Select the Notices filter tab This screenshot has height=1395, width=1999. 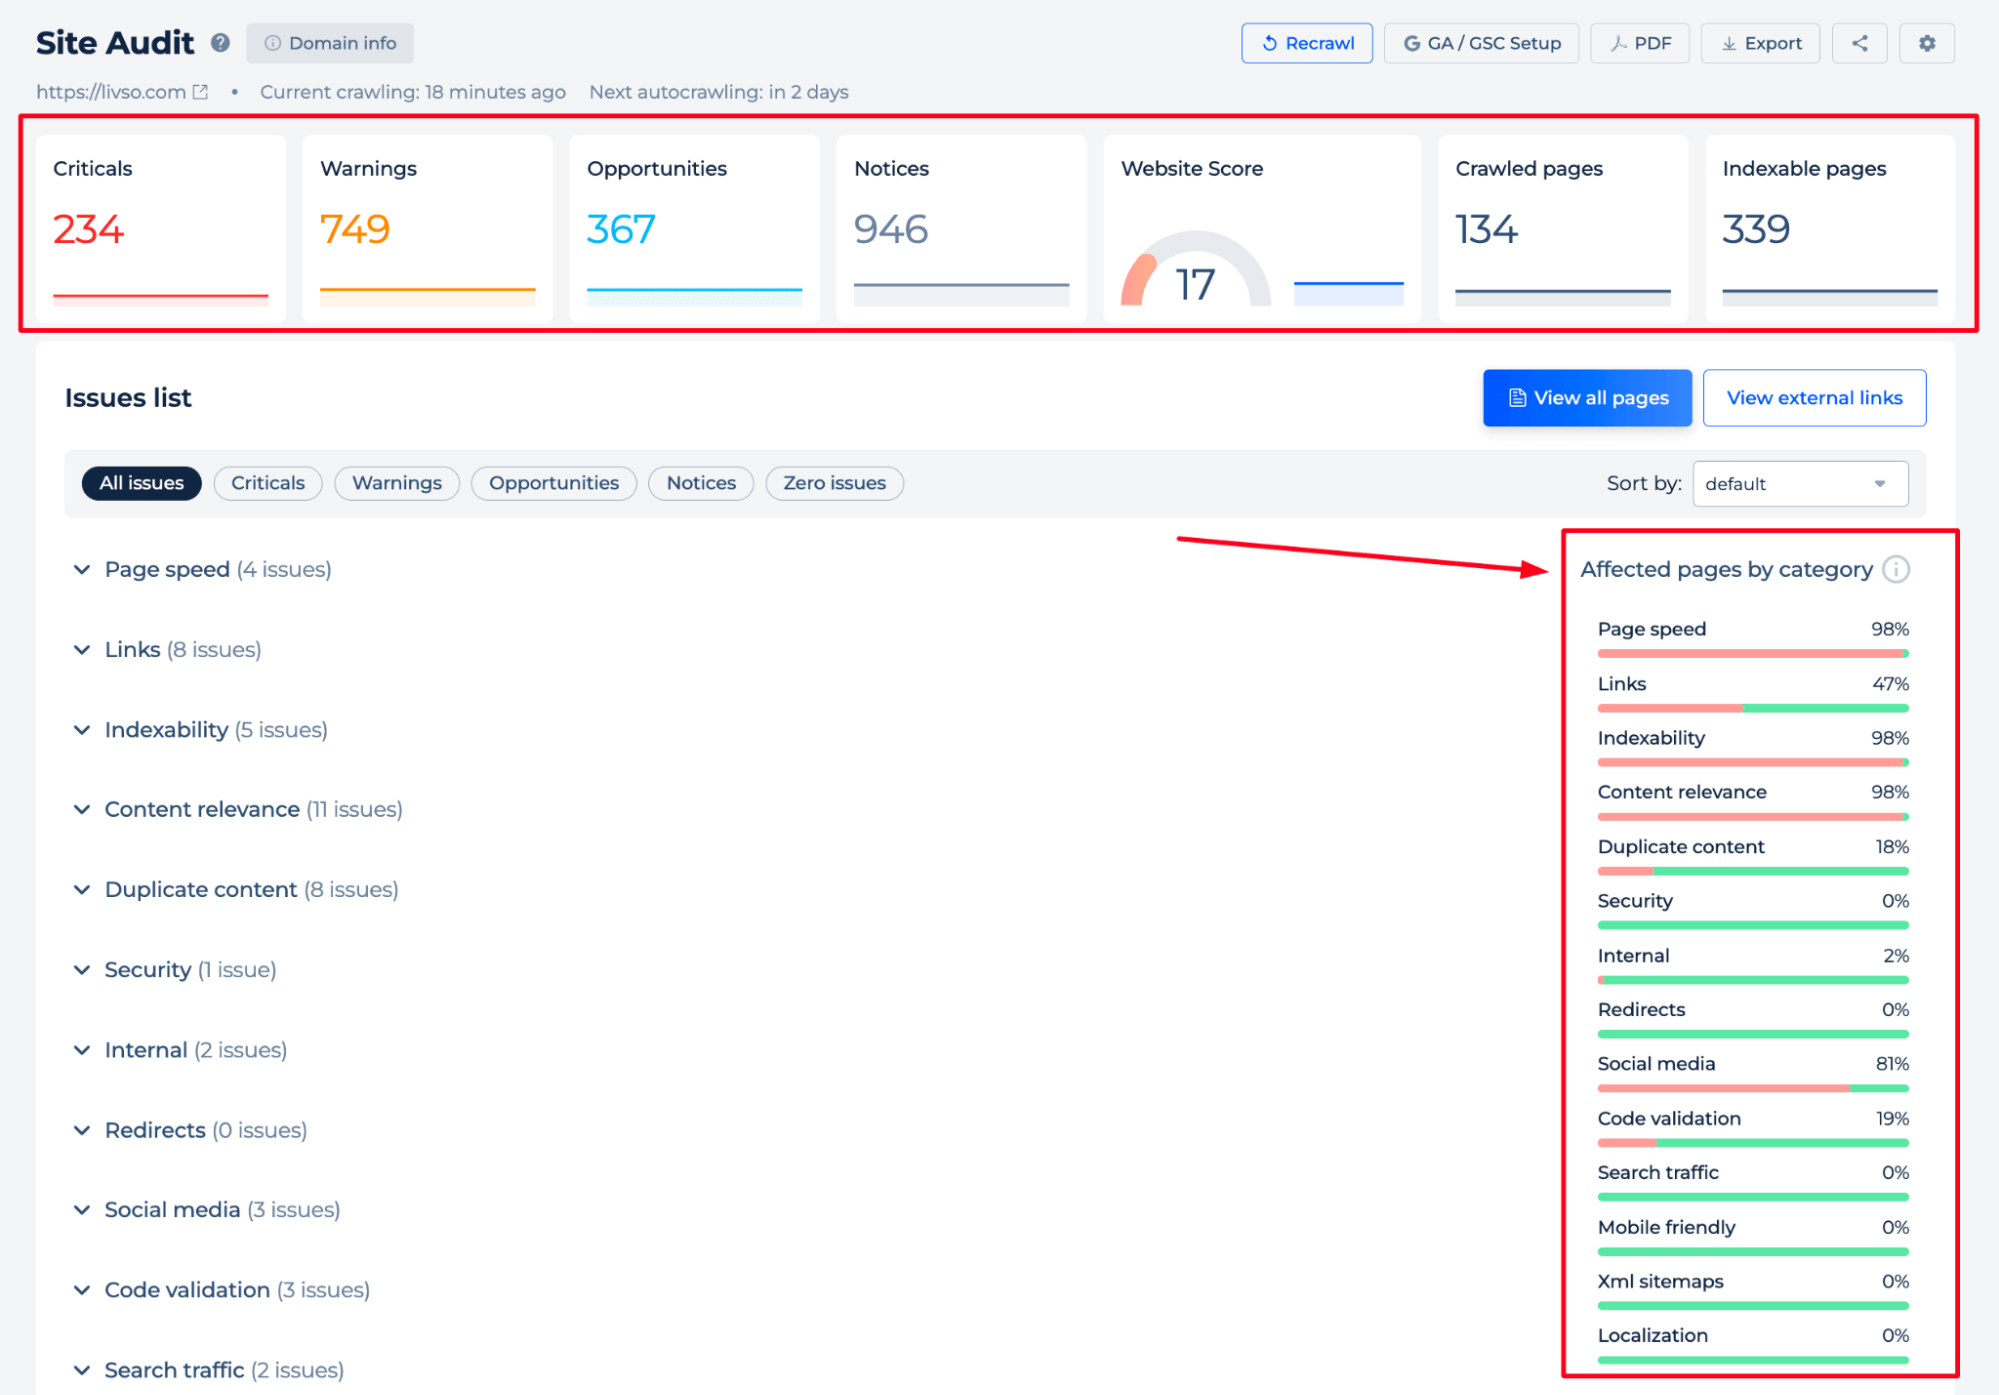[701, 483]
